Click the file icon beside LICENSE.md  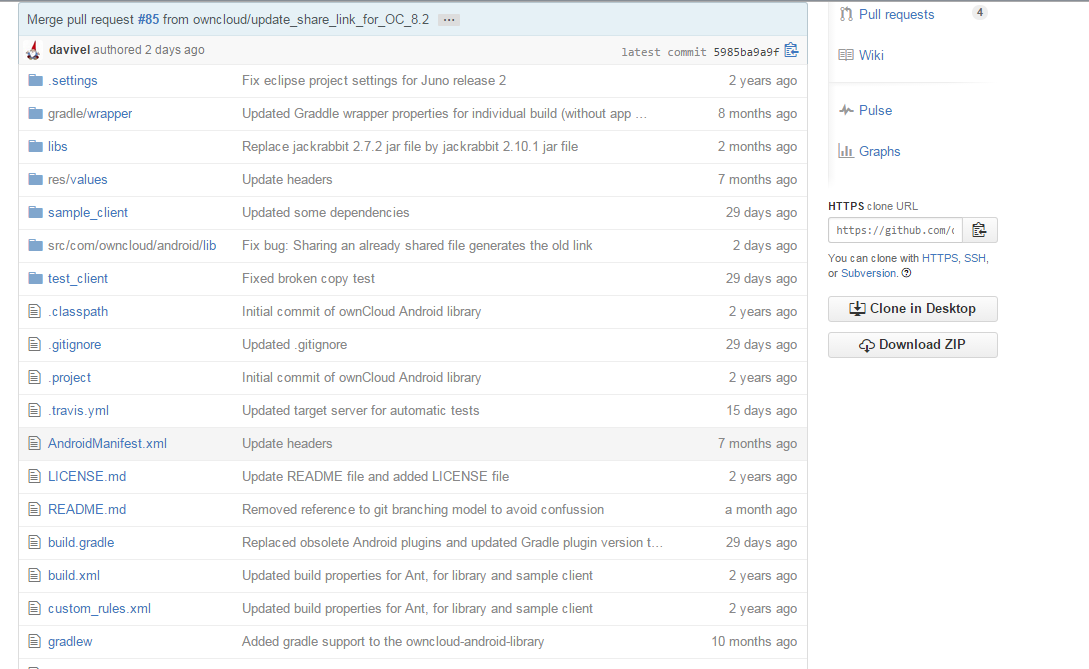click(x=35, y=477)
